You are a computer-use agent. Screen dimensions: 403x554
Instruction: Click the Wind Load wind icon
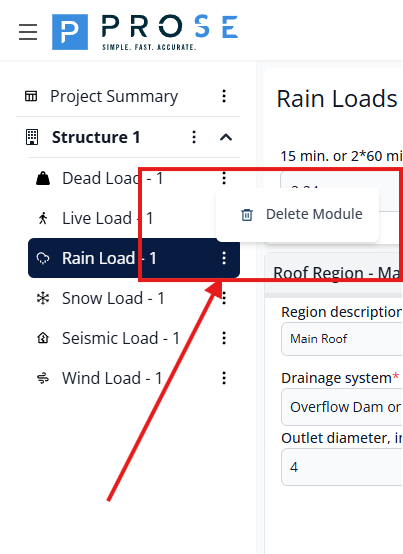coord(43,378)
